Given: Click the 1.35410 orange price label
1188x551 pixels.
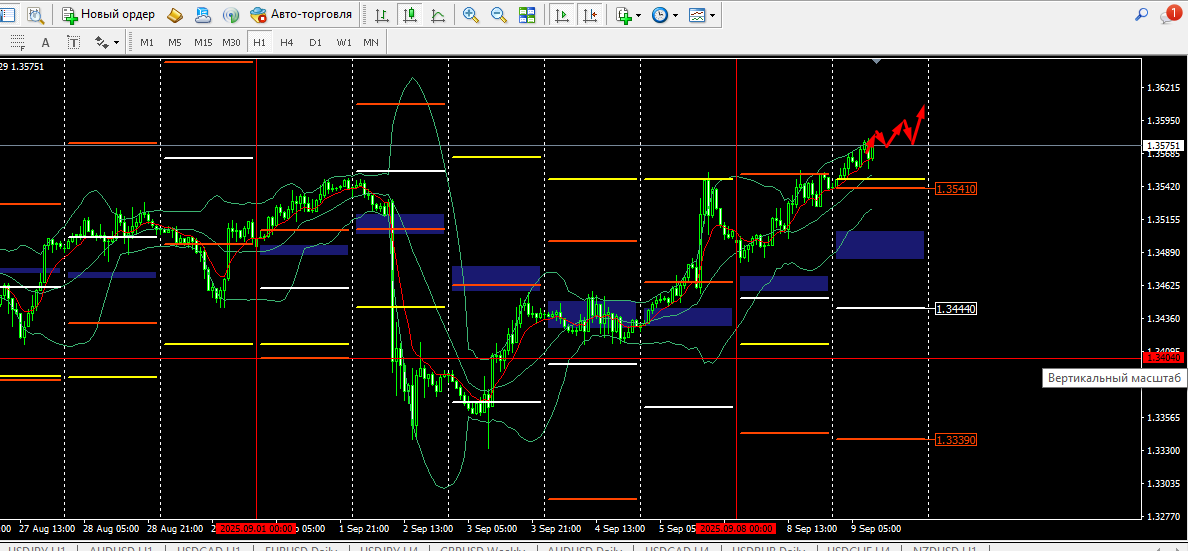Looking at the screenshot, I should 956,188.
